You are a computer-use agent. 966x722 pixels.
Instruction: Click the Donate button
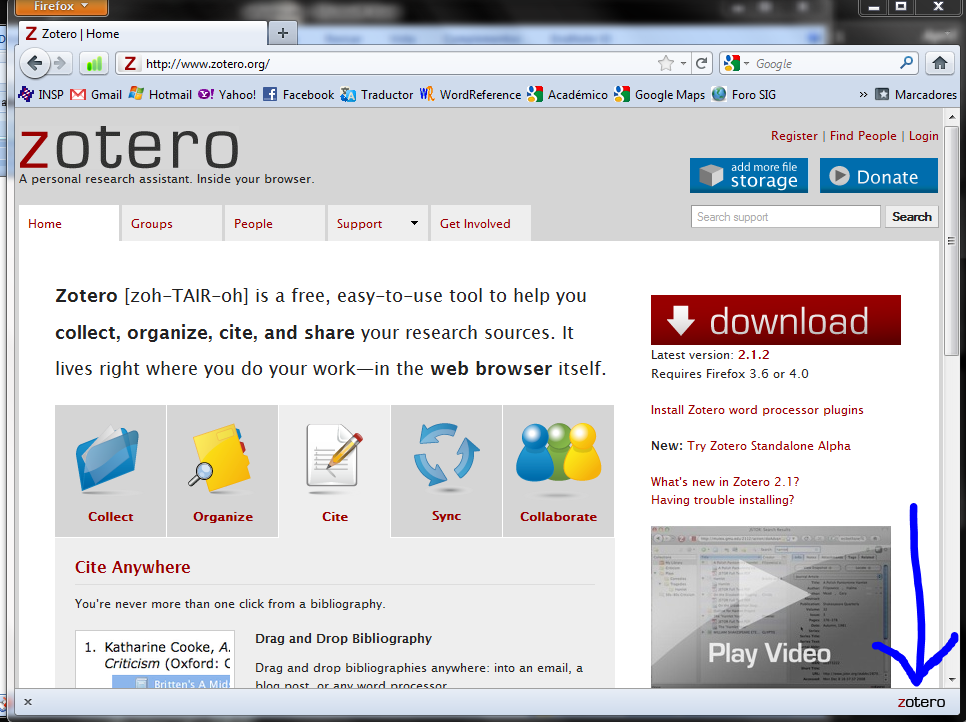[879, 176]
